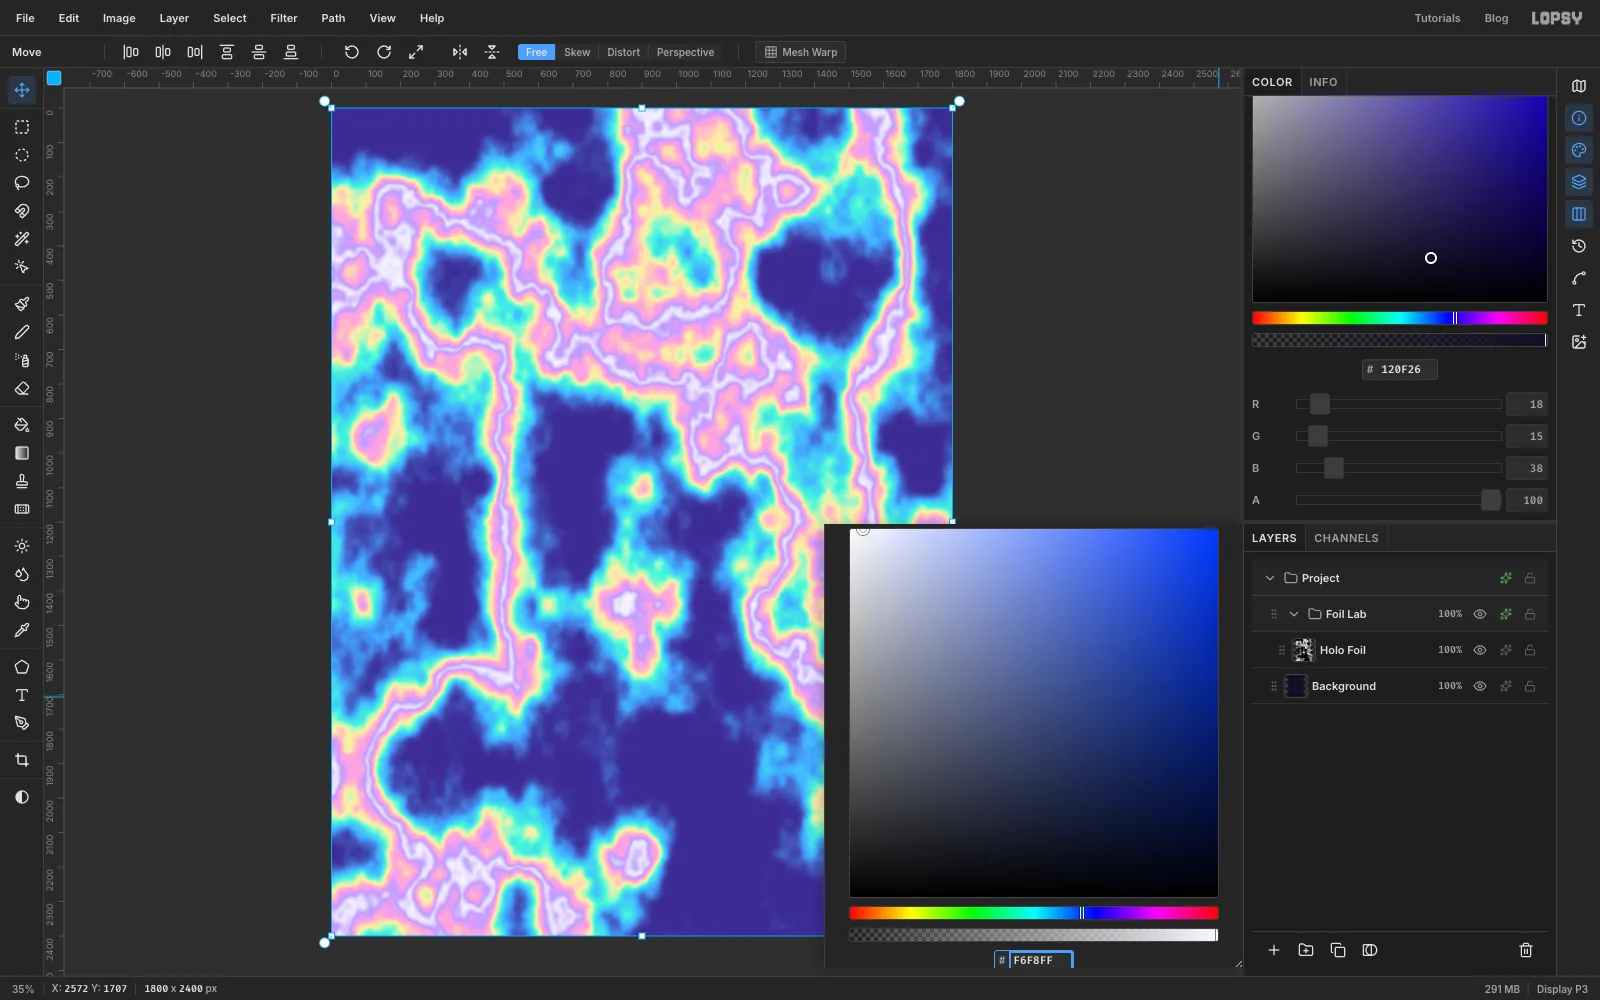Open the History panel icon
Image resolution: width=1600 pixels, height=1000 pixels.
[x=1579, y=246]
